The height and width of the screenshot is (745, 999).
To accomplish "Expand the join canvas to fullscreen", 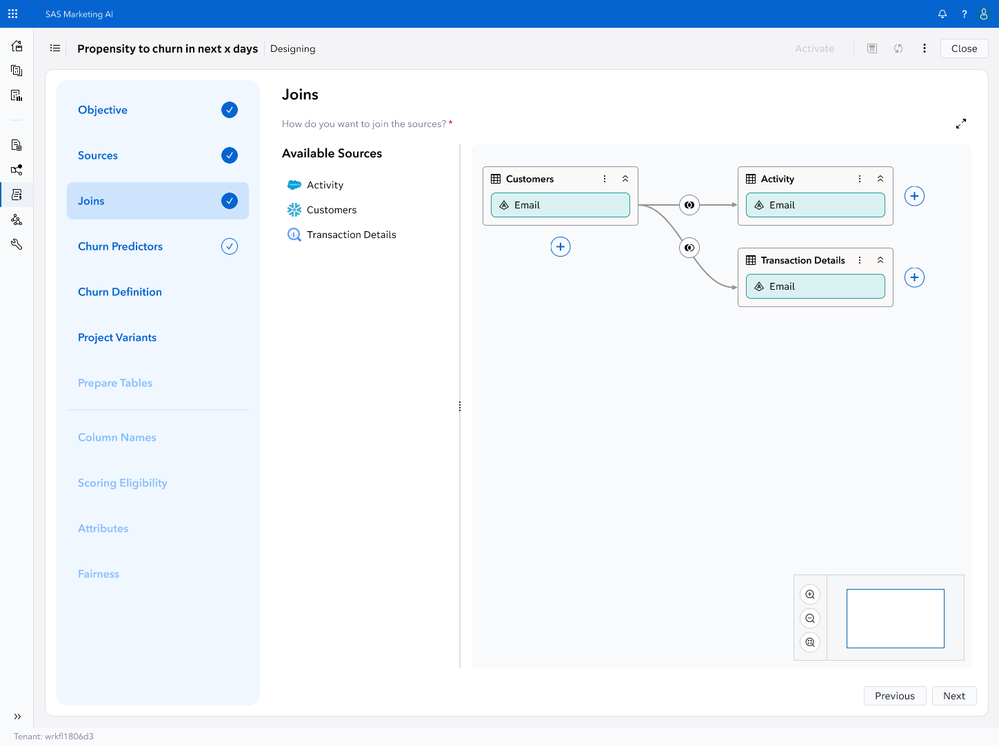I will coord(961,124).
